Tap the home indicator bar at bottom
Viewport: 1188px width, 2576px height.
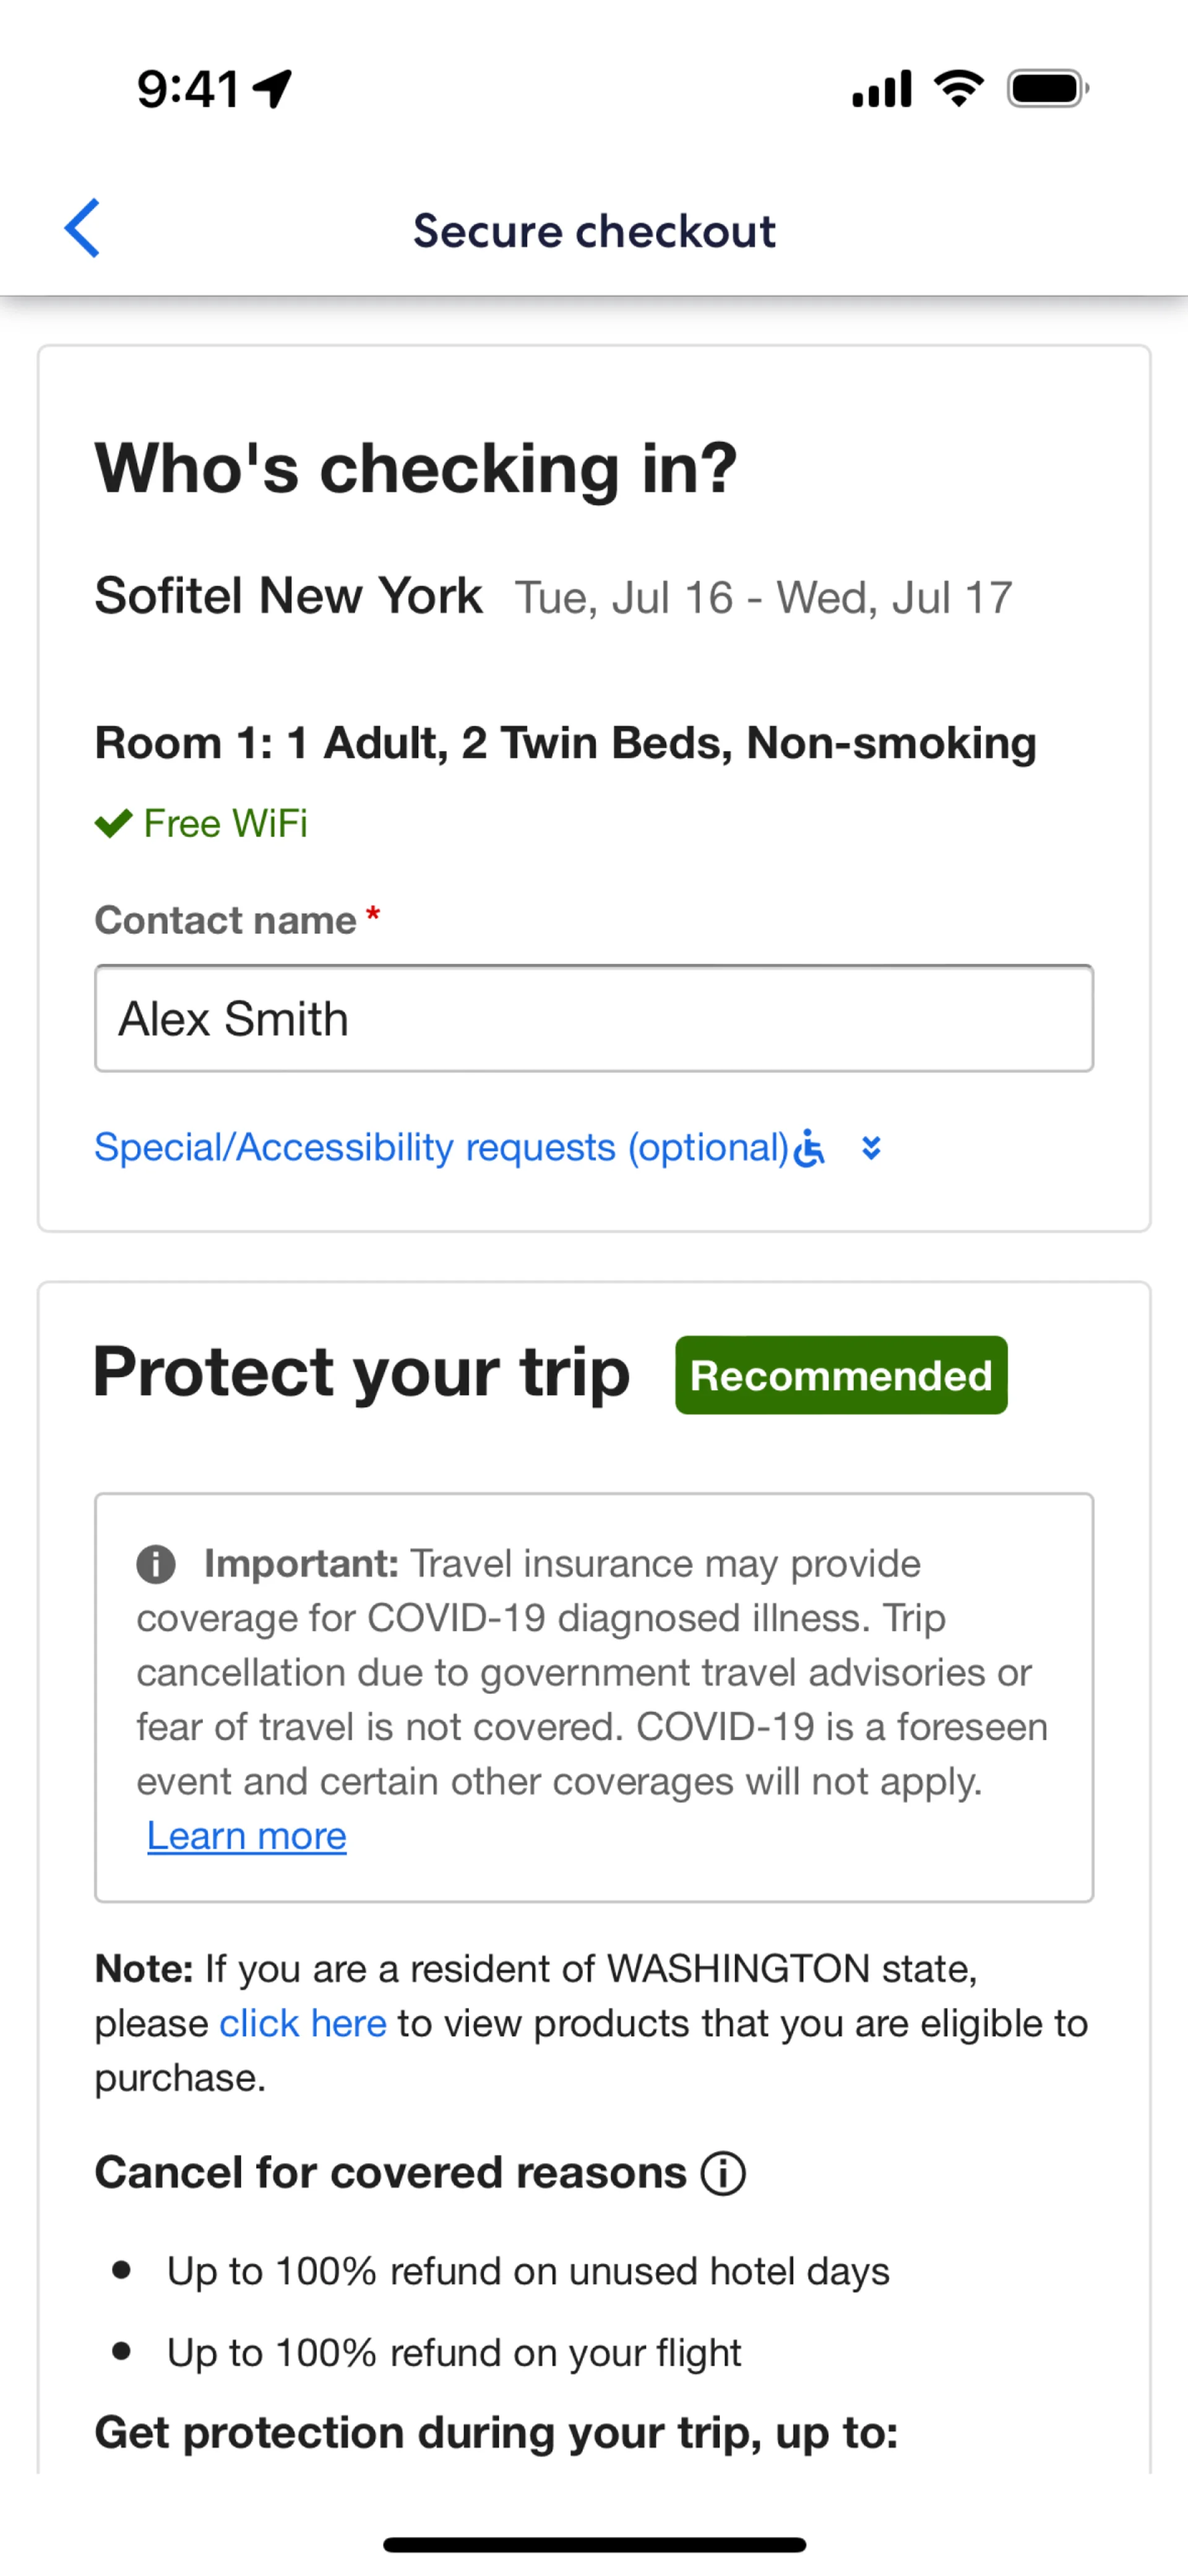(594, 2544)
